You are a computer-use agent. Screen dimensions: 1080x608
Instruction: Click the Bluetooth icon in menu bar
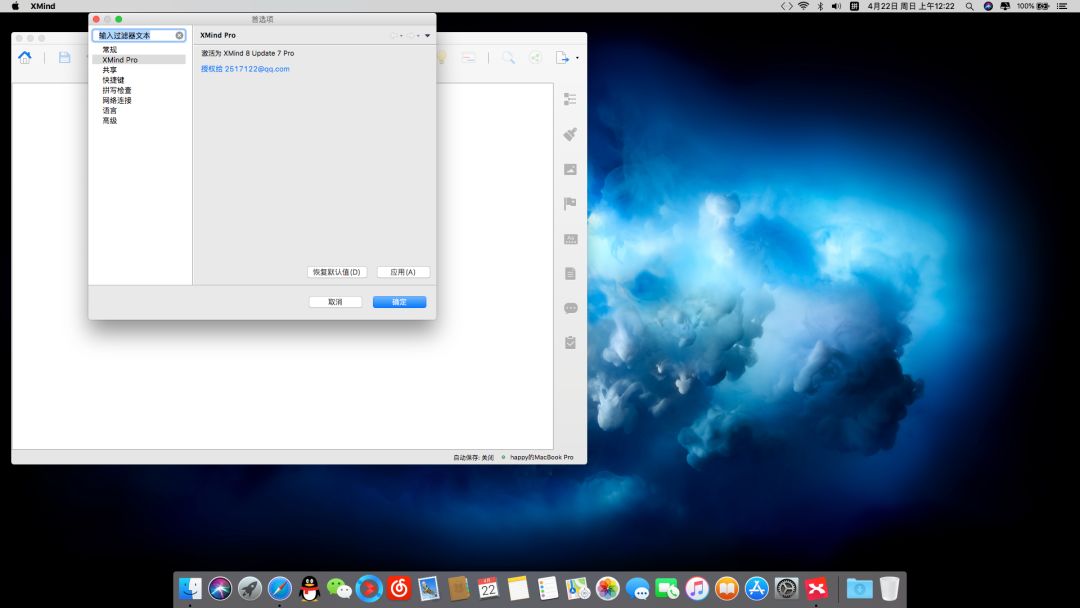(820, 6)
